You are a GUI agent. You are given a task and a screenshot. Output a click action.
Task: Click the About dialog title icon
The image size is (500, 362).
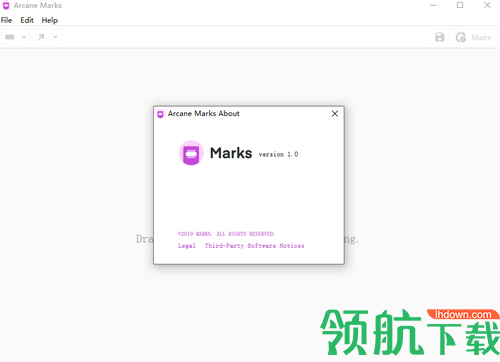(x=160, y=114)
